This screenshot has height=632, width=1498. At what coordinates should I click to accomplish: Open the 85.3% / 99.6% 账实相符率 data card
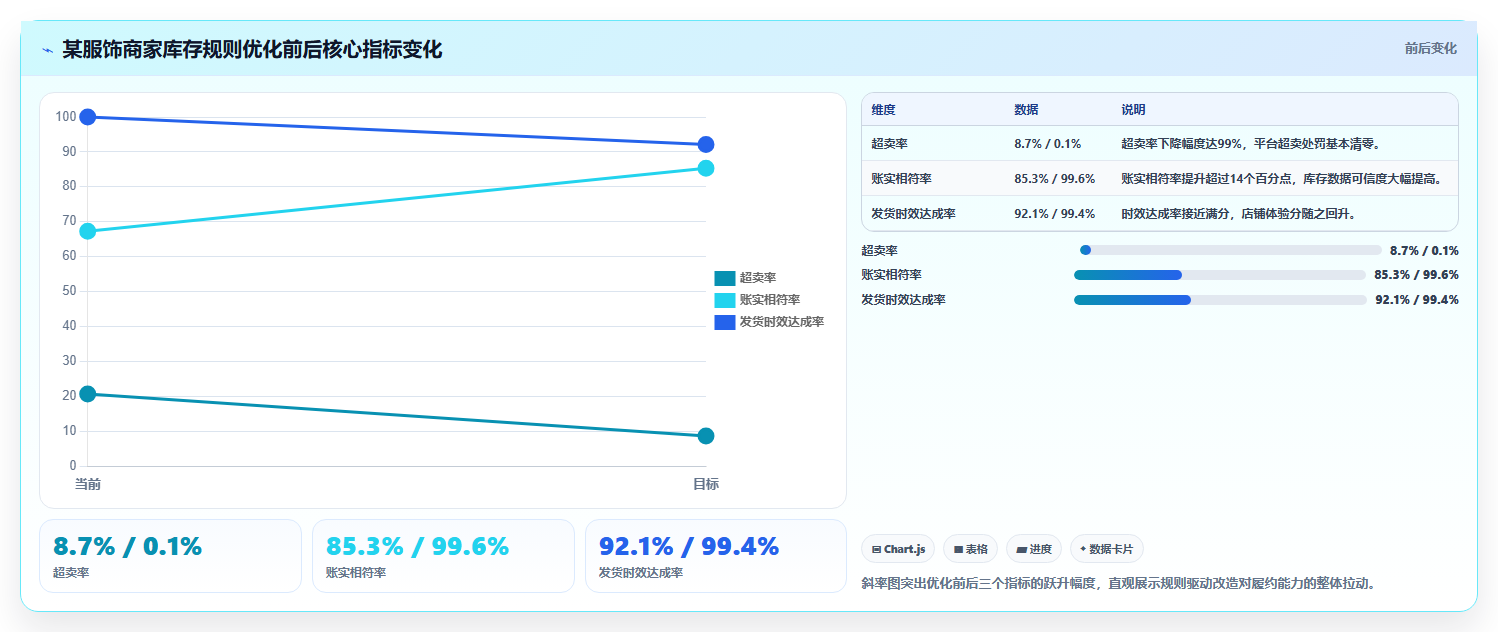[x=443, y=556]
